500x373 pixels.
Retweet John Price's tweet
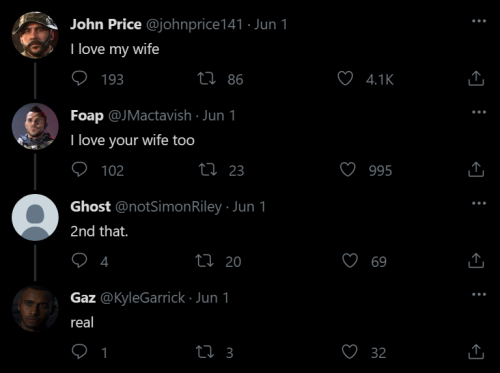(x=207, y=79)
